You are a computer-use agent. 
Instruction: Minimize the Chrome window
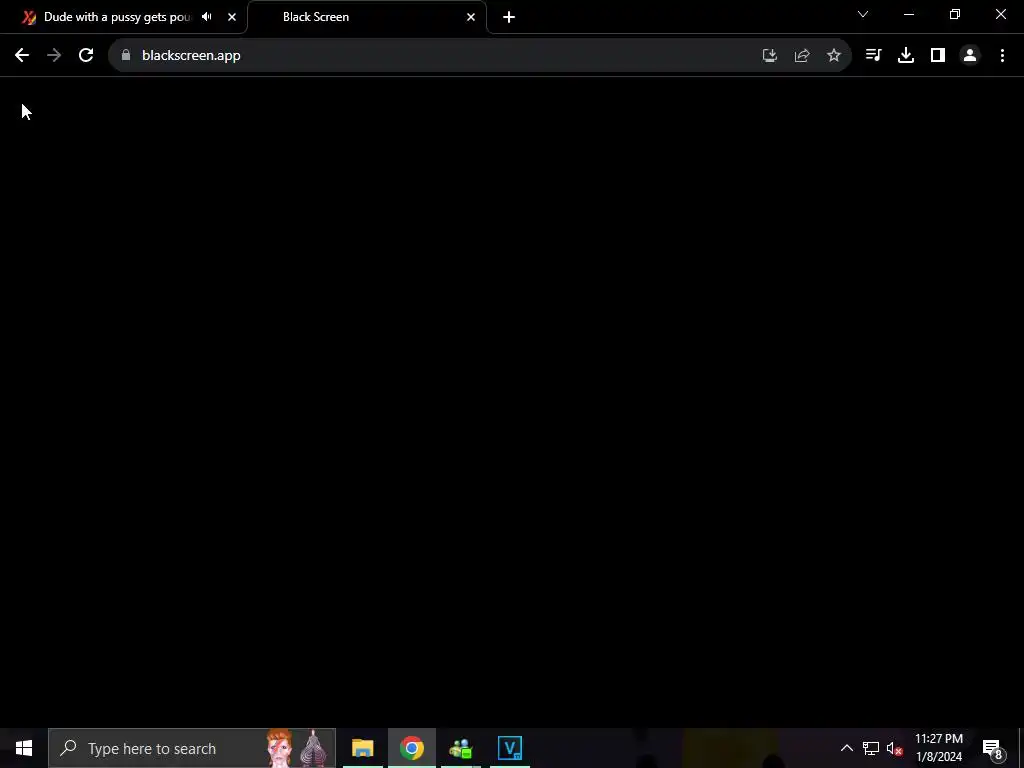coord(908,14)
